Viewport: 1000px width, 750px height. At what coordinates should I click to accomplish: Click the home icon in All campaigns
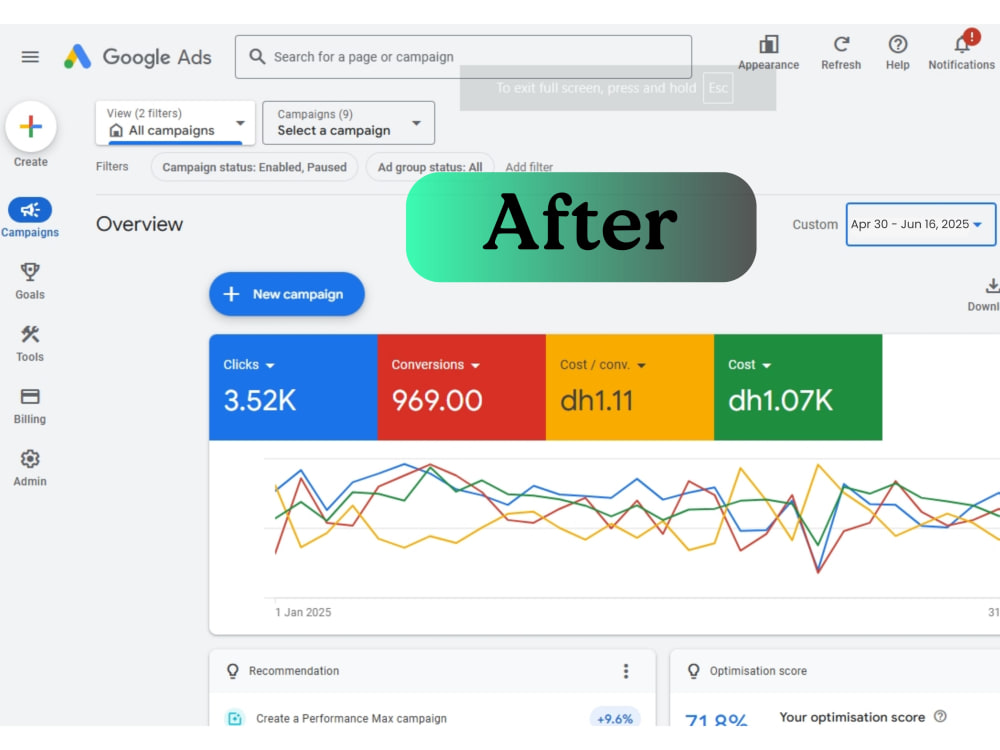pos(115,131)
